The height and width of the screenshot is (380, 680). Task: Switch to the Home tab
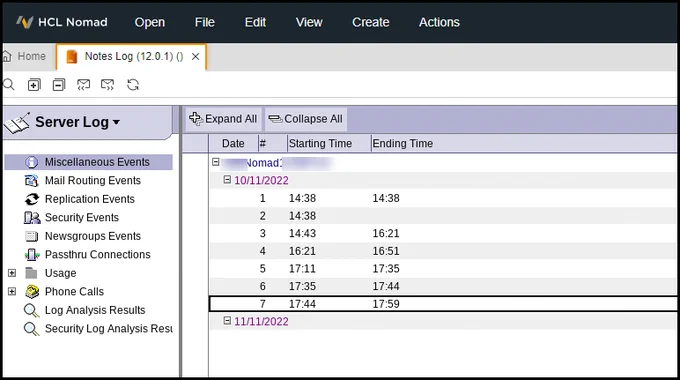coord(29,56)
